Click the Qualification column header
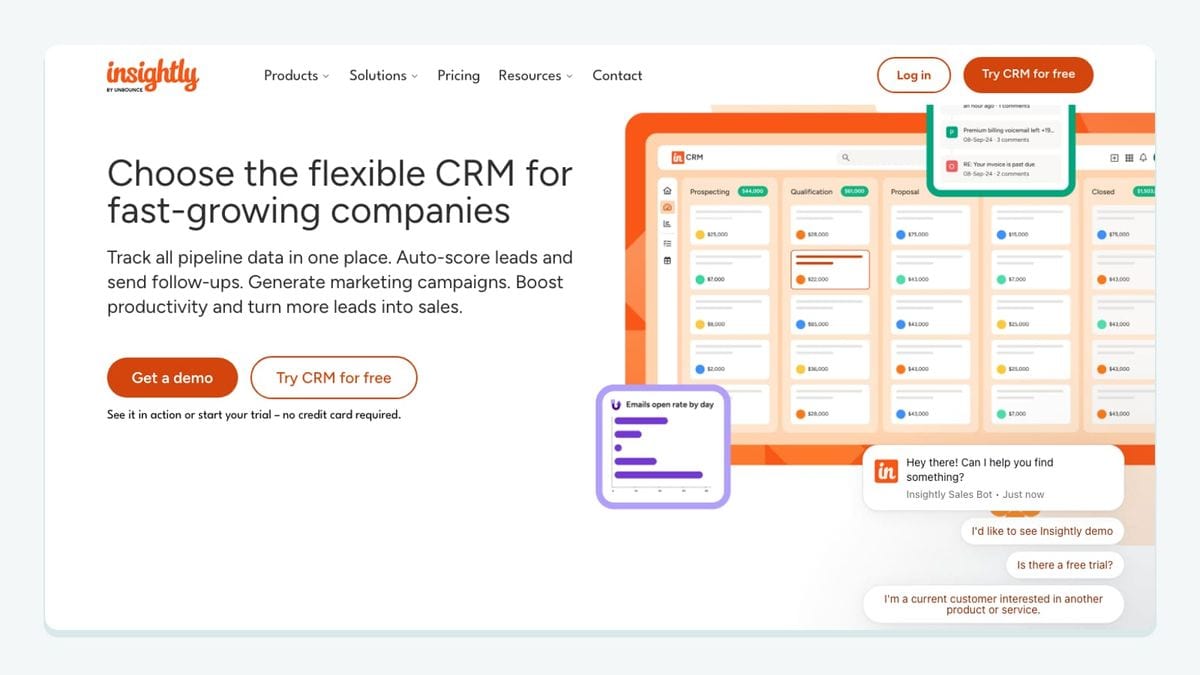The width and height of the screenshot is (1200, 675). pos(811,191)
